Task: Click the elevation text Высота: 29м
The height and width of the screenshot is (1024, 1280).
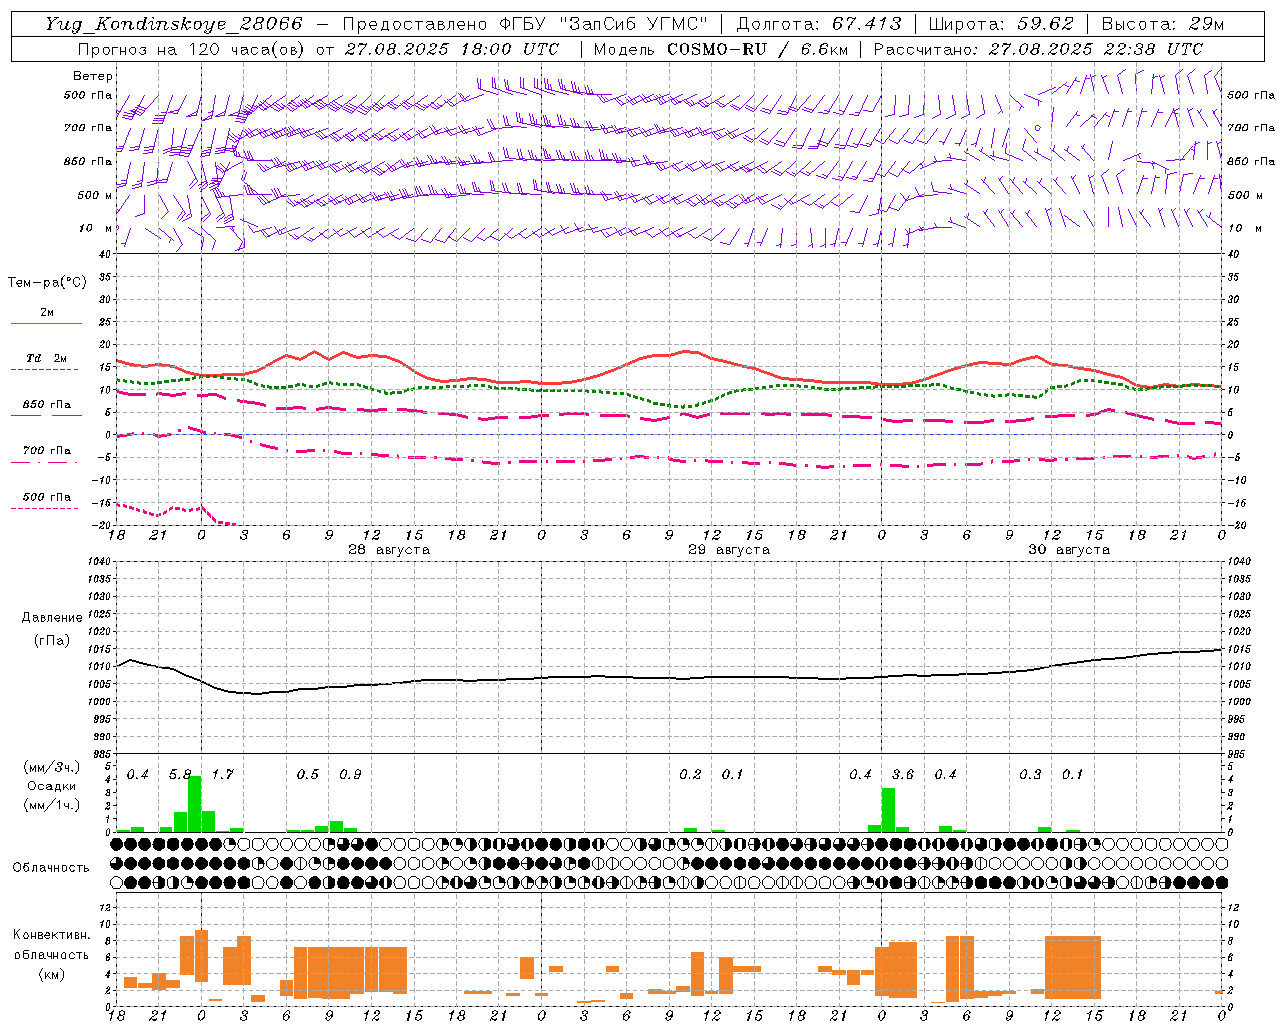Action: pos(1163,24)
